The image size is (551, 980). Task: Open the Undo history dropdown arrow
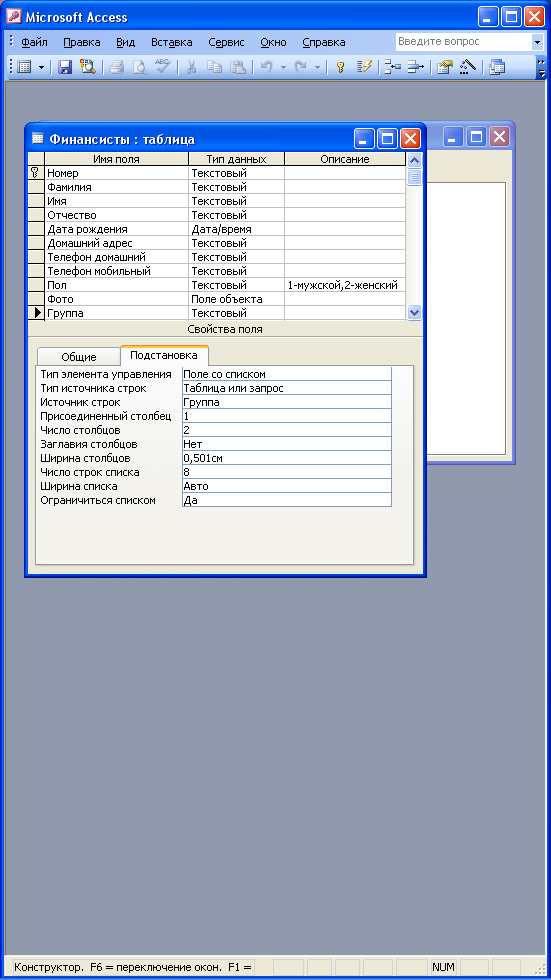coord(283,67)
